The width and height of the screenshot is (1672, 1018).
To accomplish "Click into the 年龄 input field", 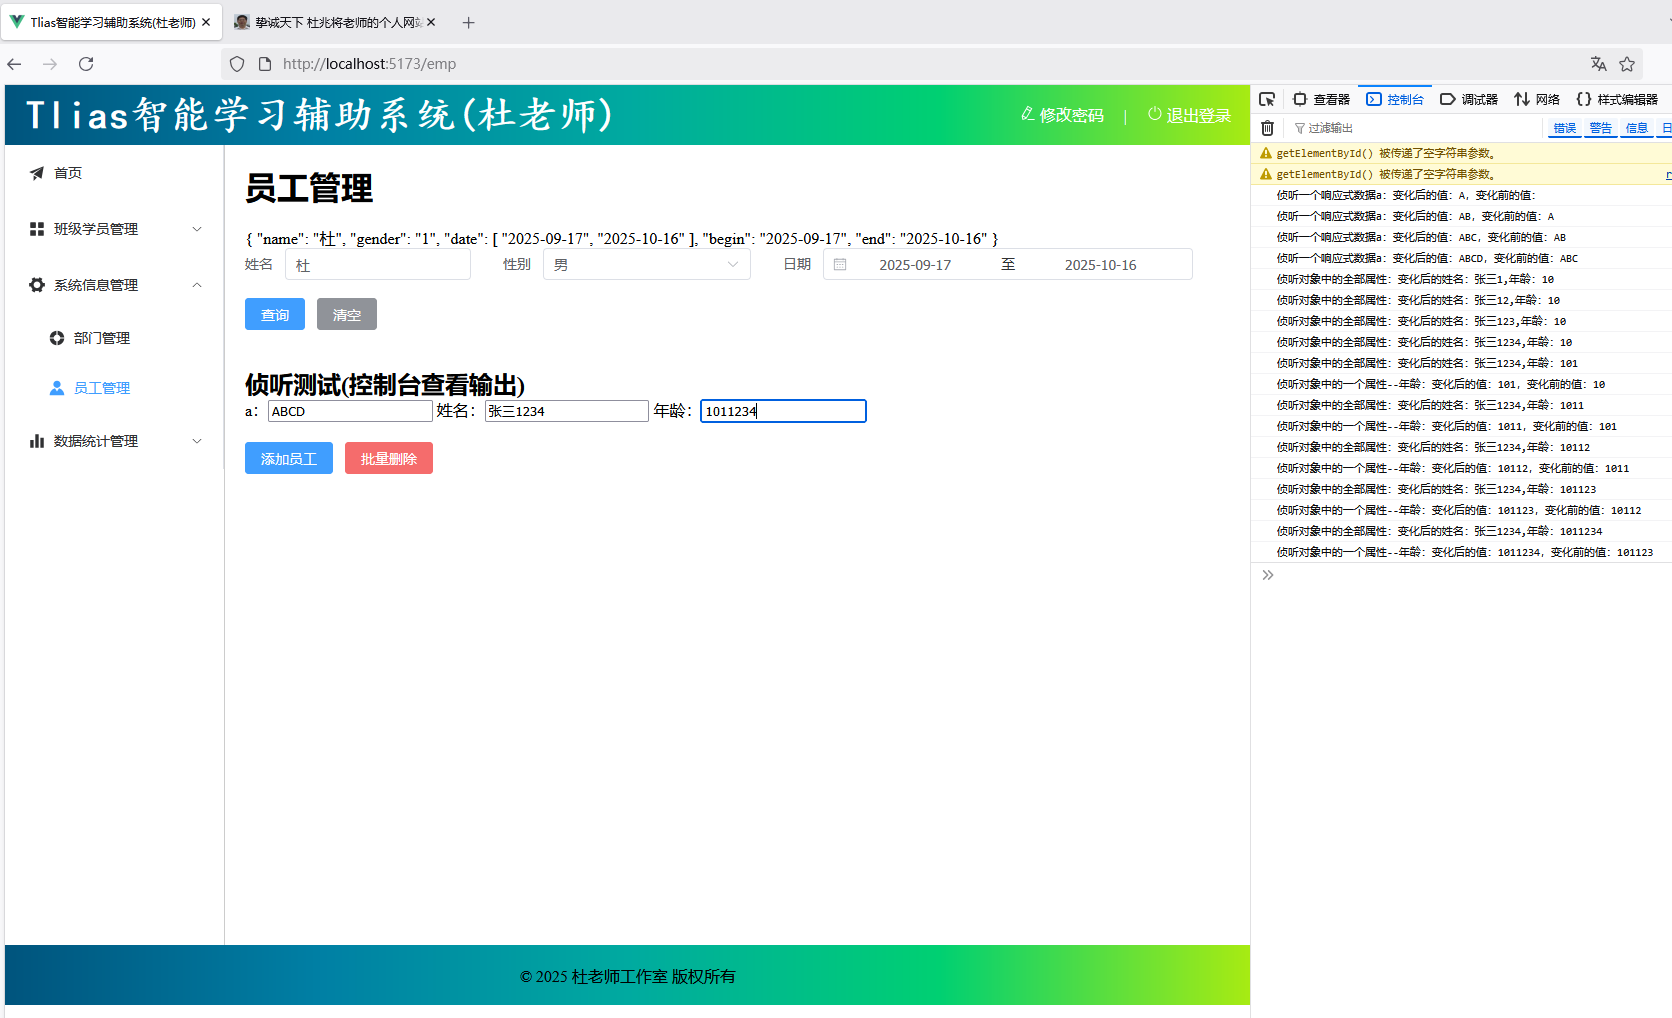I will coord(782,411).
